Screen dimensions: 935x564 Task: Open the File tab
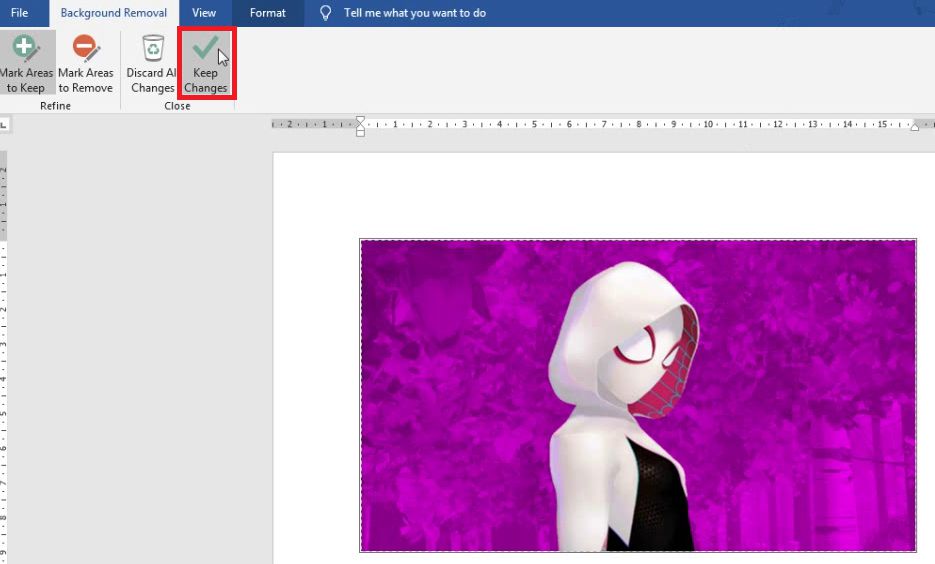pos(19,13)
